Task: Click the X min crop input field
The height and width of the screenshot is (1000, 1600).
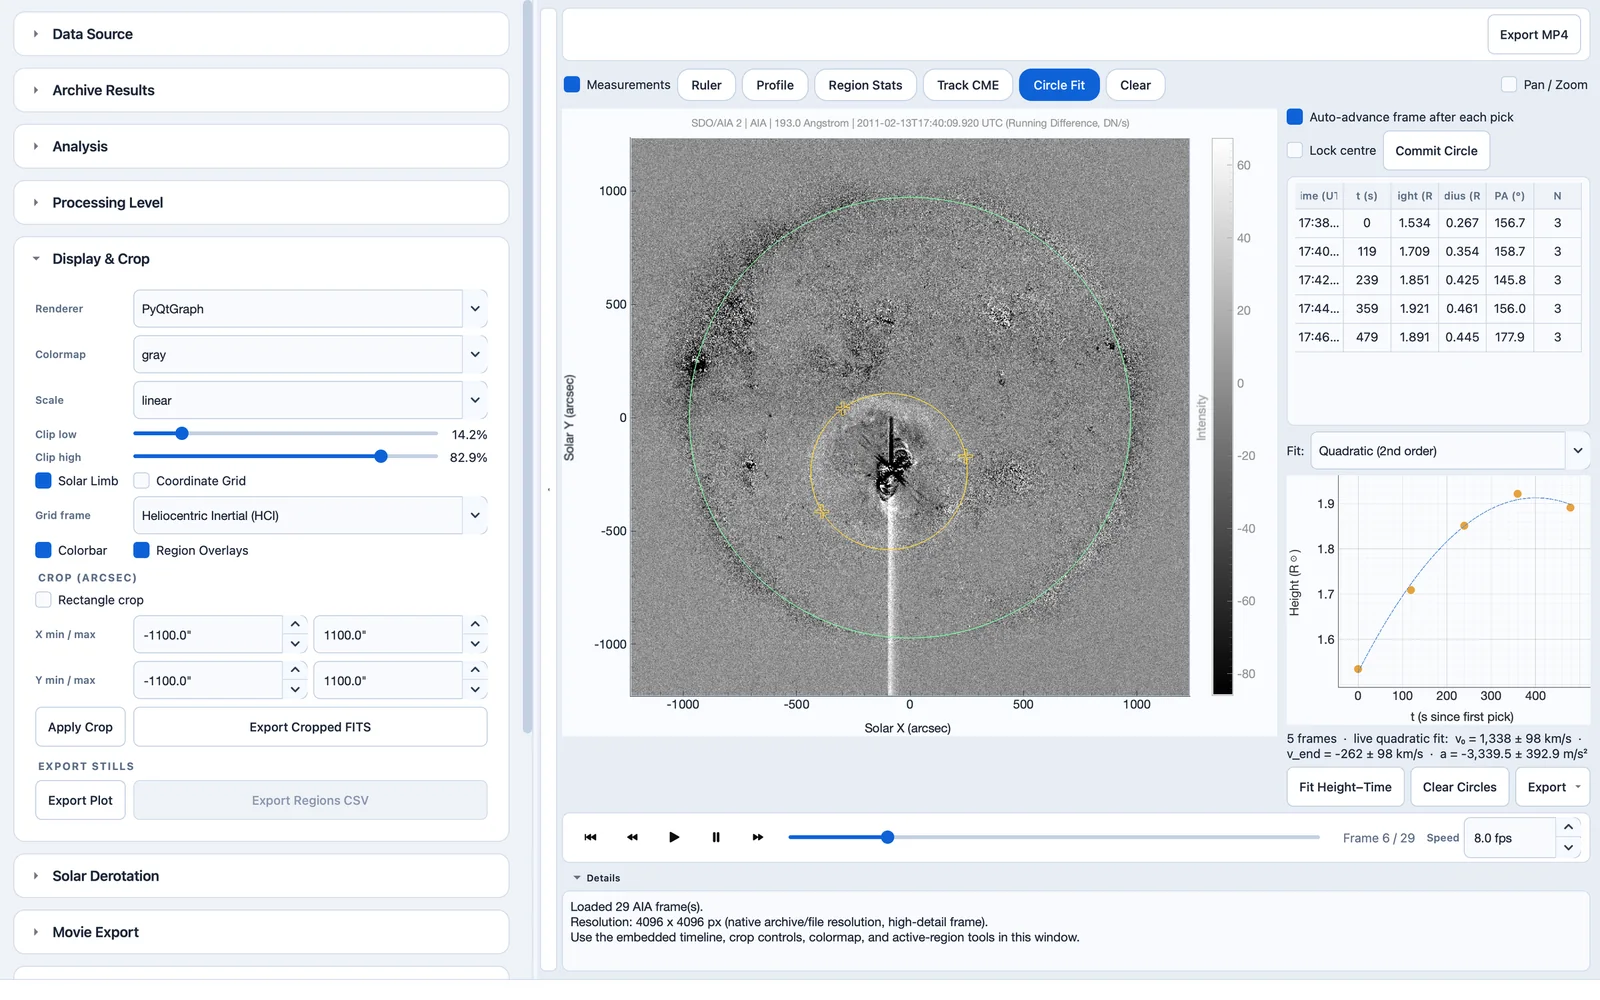Action: pos(208,635)
